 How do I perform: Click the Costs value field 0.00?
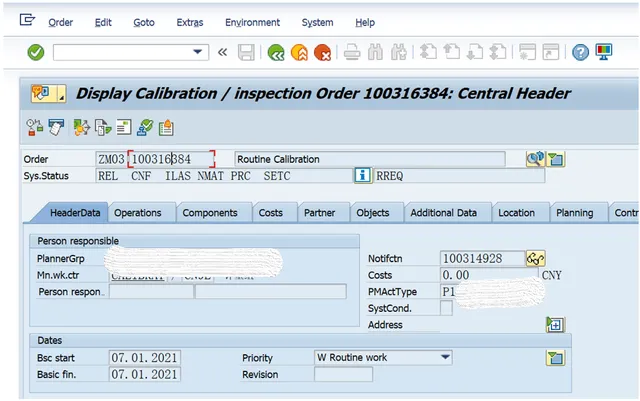click(x=489, y=275)
